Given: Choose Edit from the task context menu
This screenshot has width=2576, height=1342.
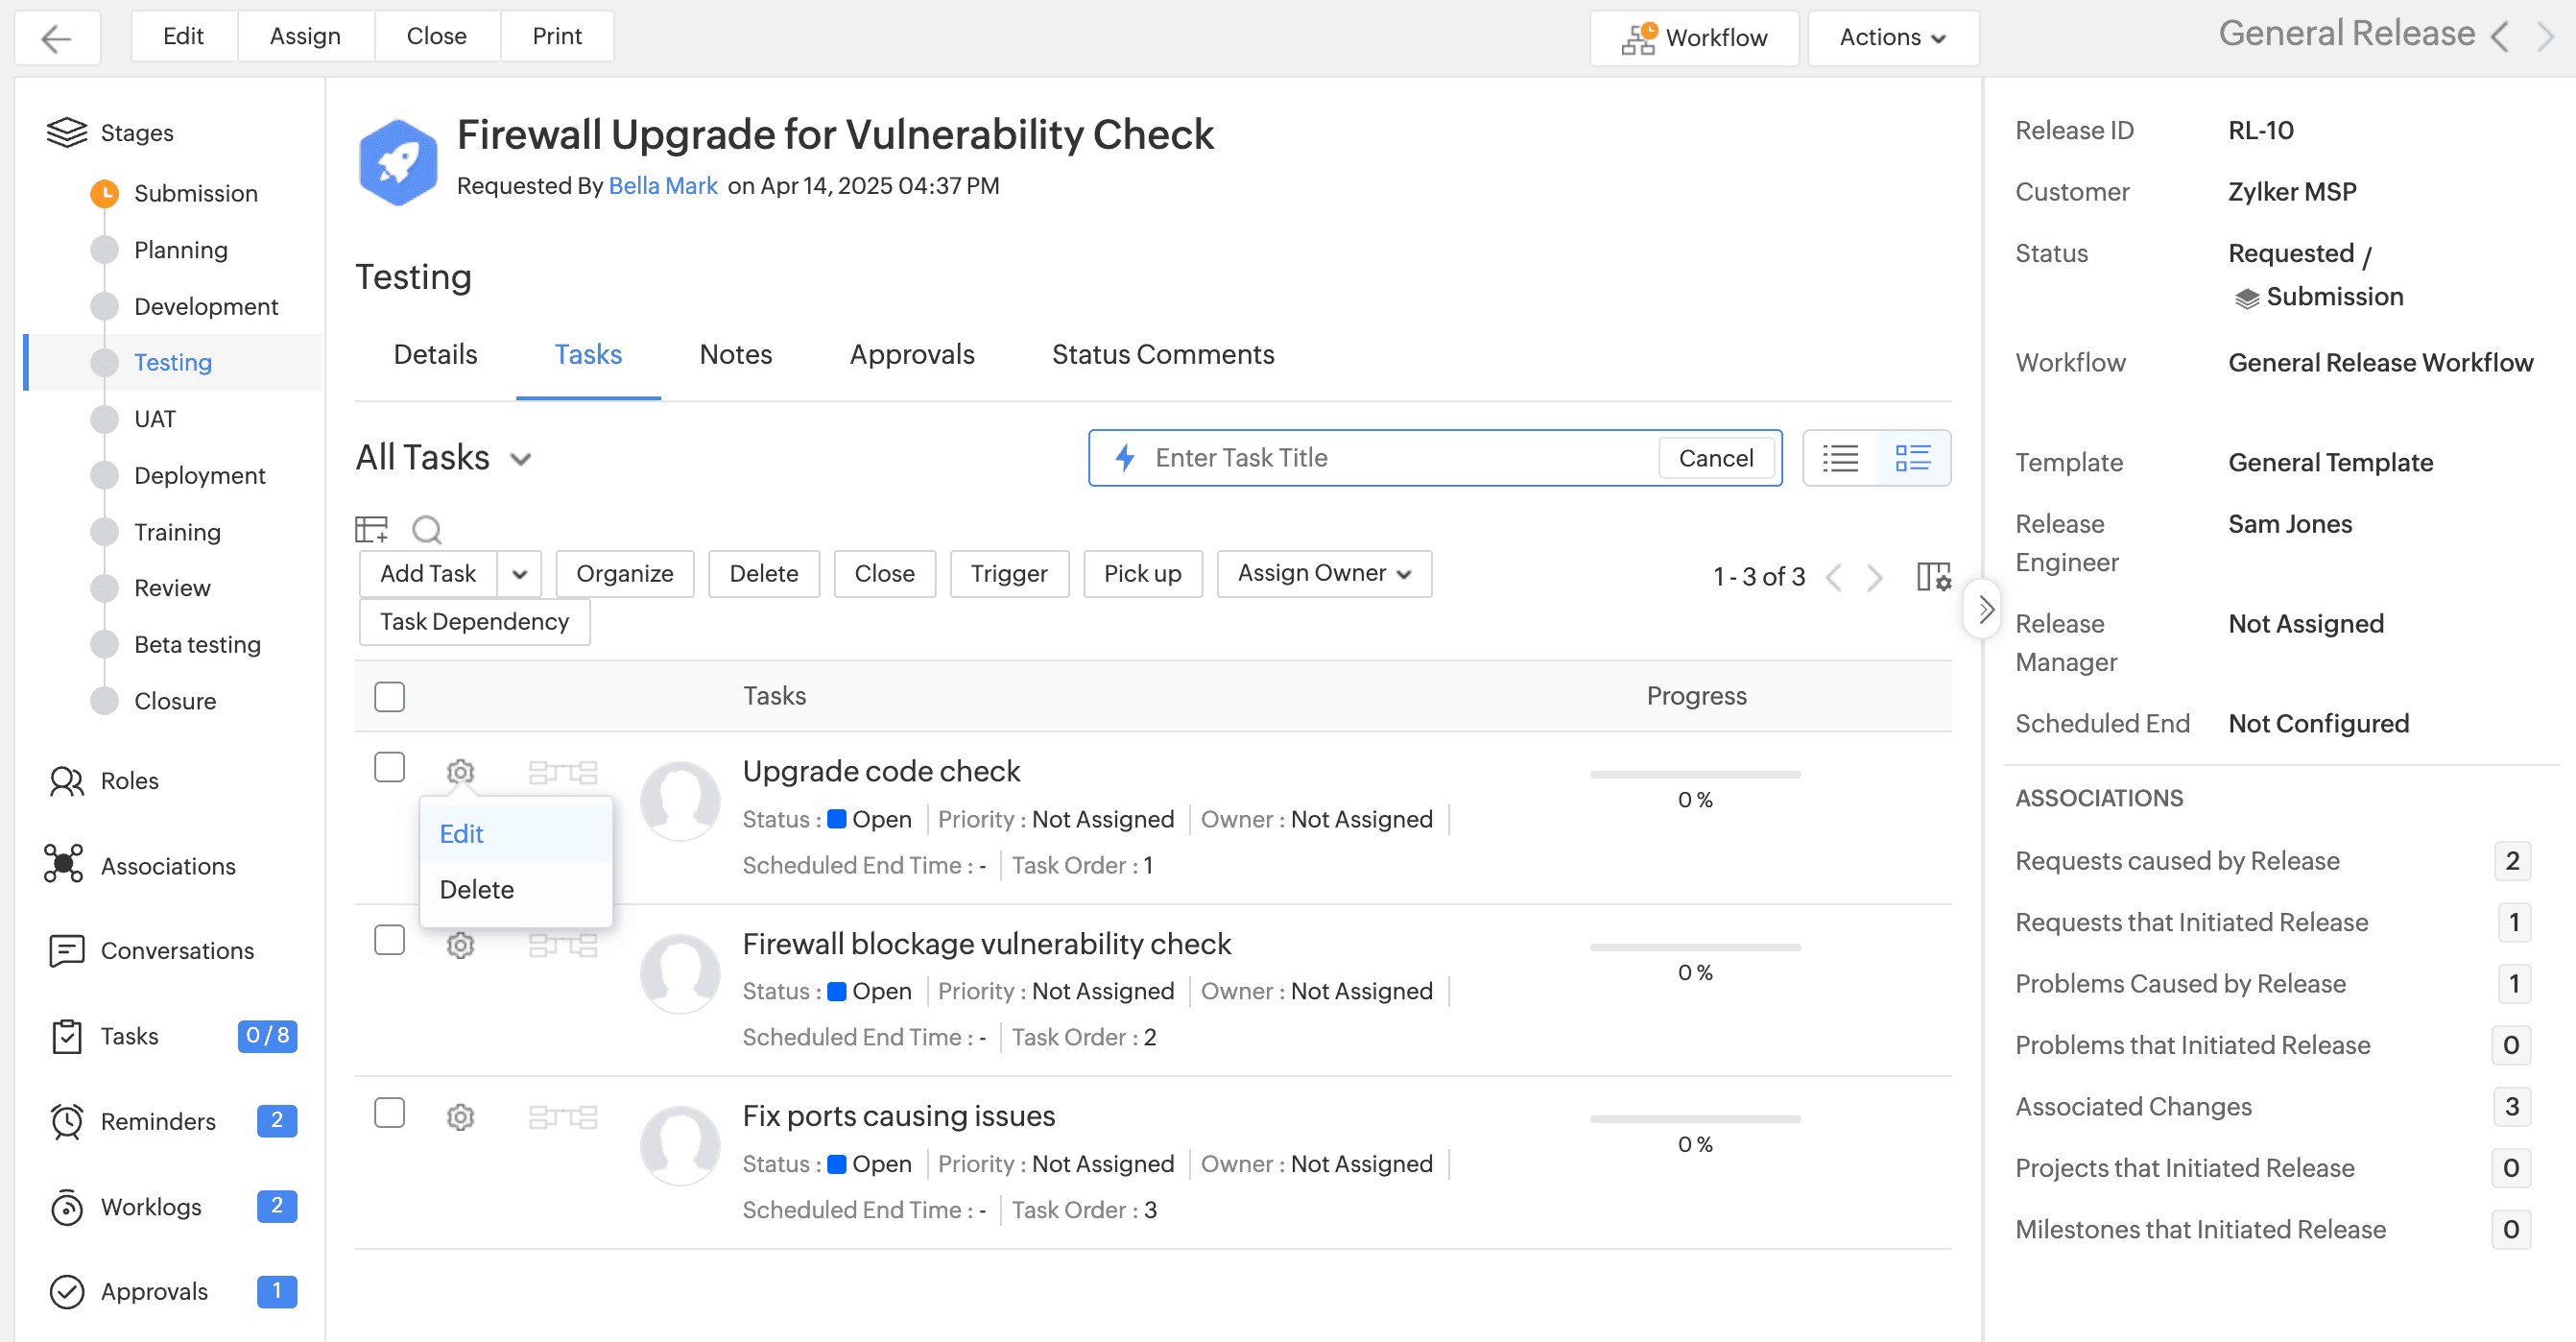Looking at the screenshot, I should pyautogui.click(x=462, y=833).
